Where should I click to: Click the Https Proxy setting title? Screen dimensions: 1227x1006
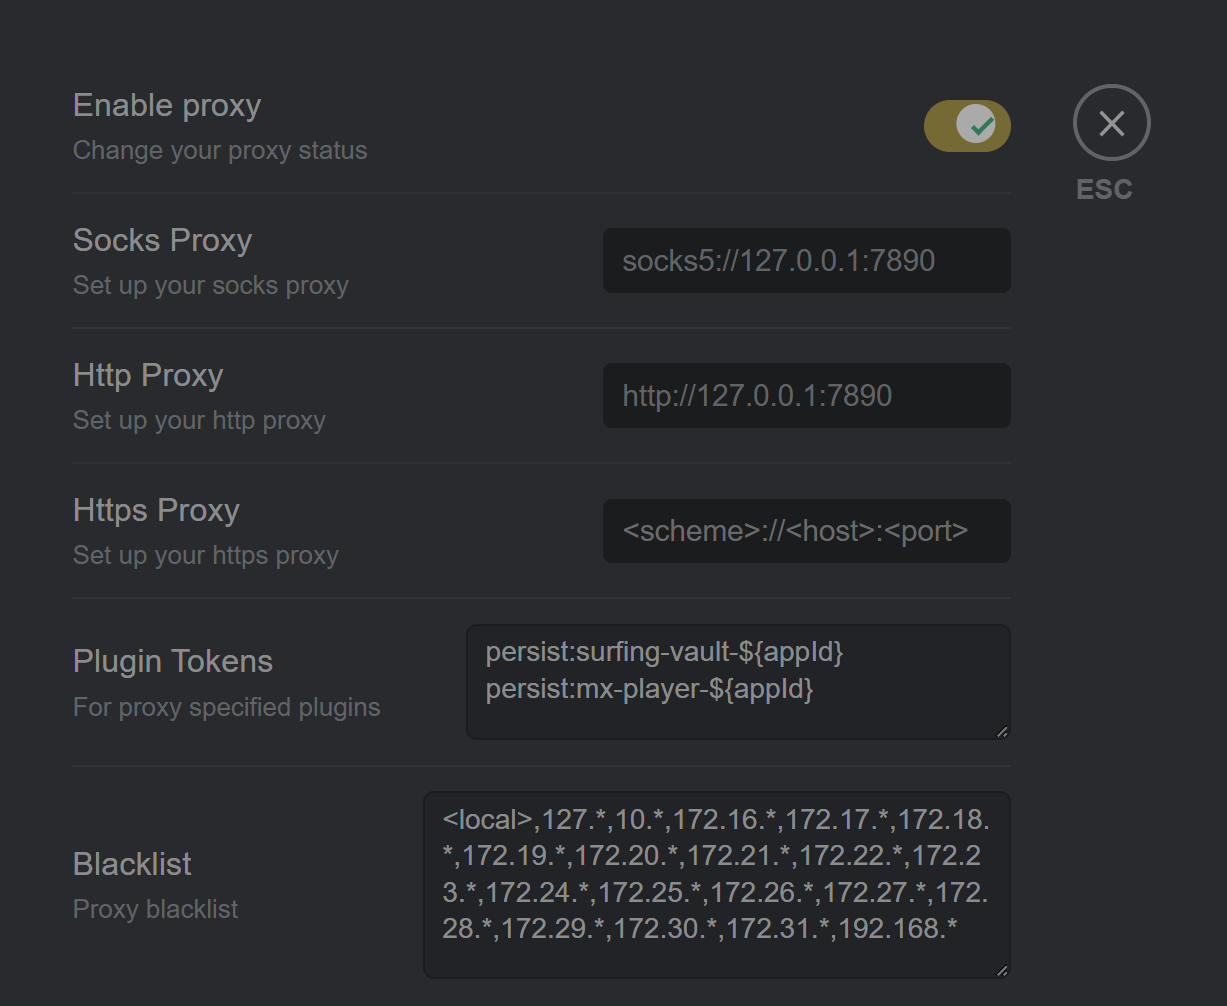pos(156,510)
